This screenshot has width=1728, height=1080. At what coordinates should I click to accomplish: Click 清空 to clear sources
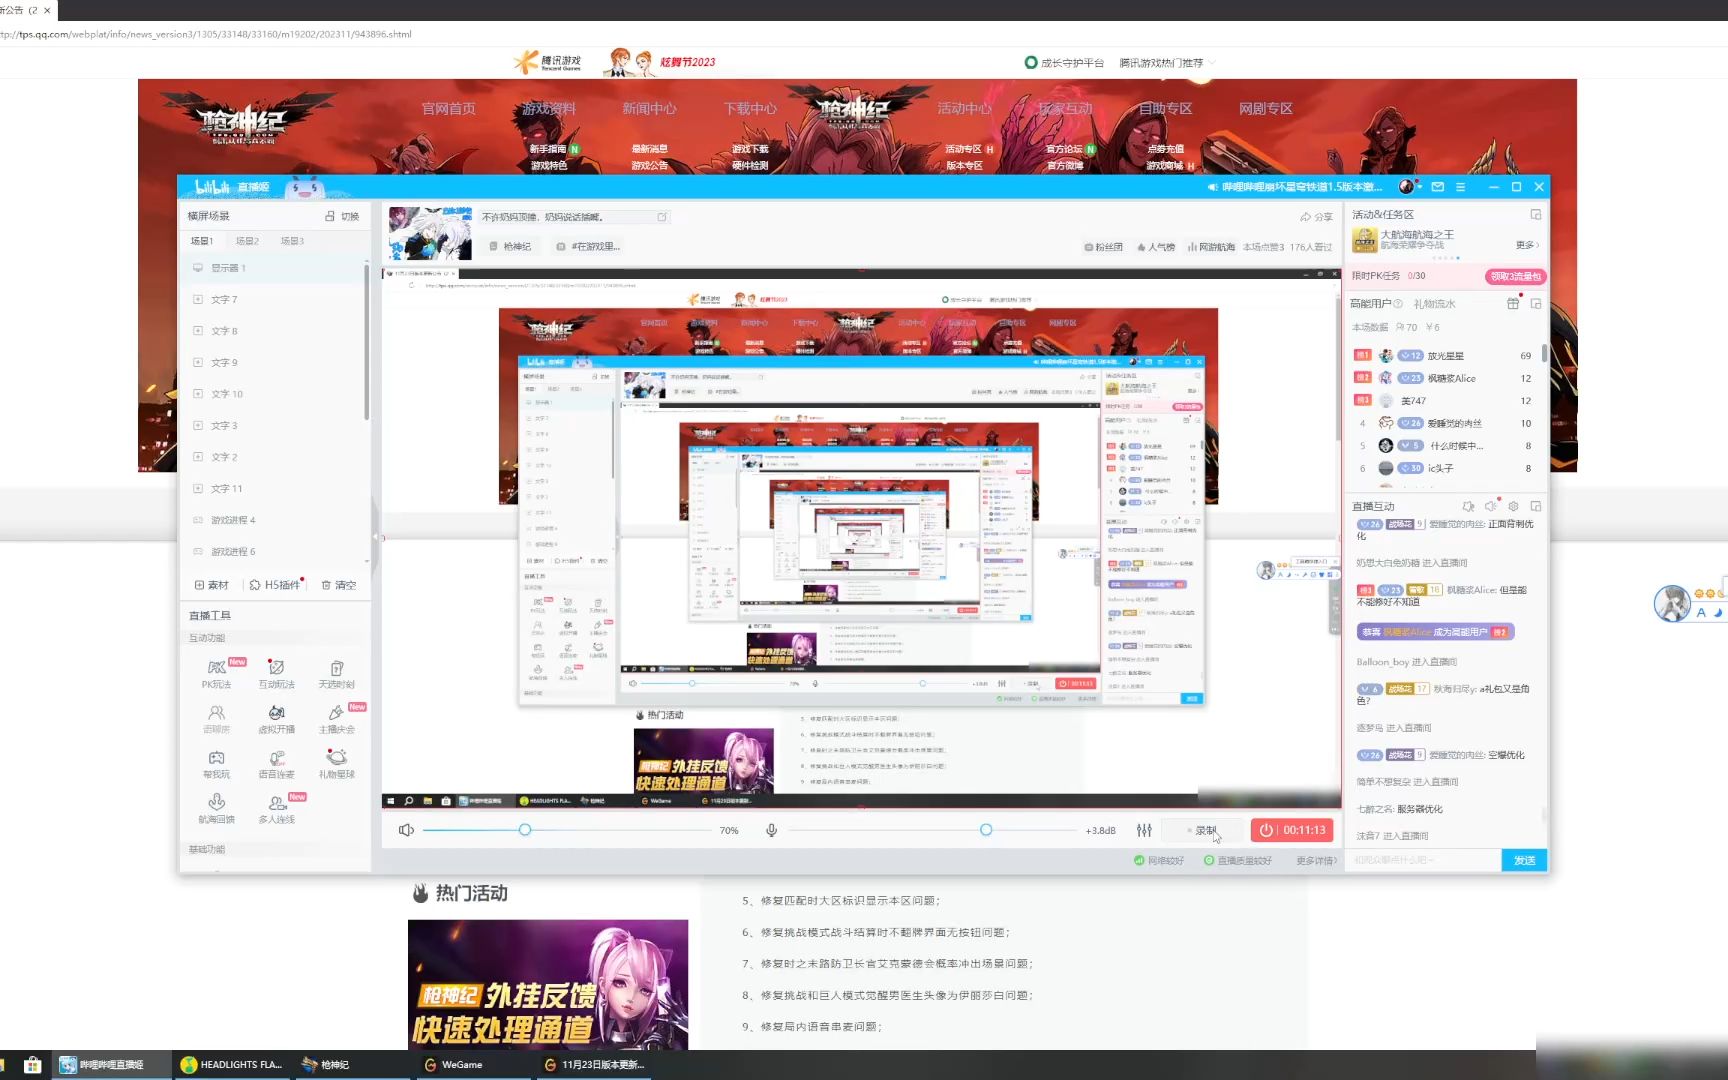click(339, 585)
